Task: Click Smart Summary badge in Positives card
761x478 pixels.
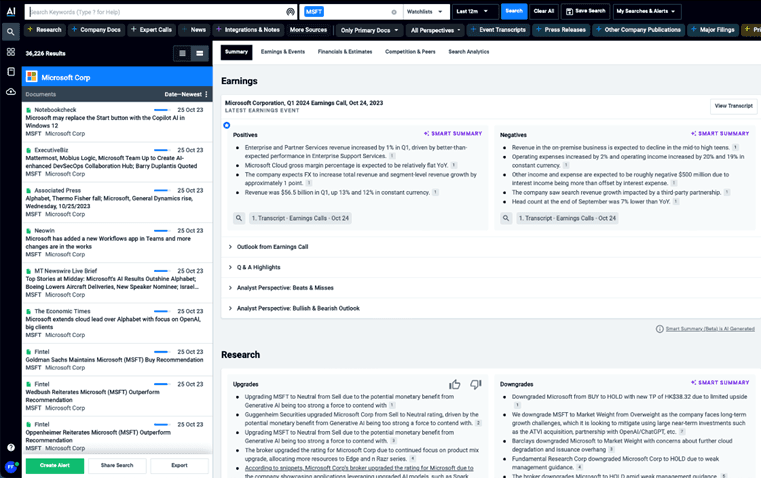Action: click(453, 133)
